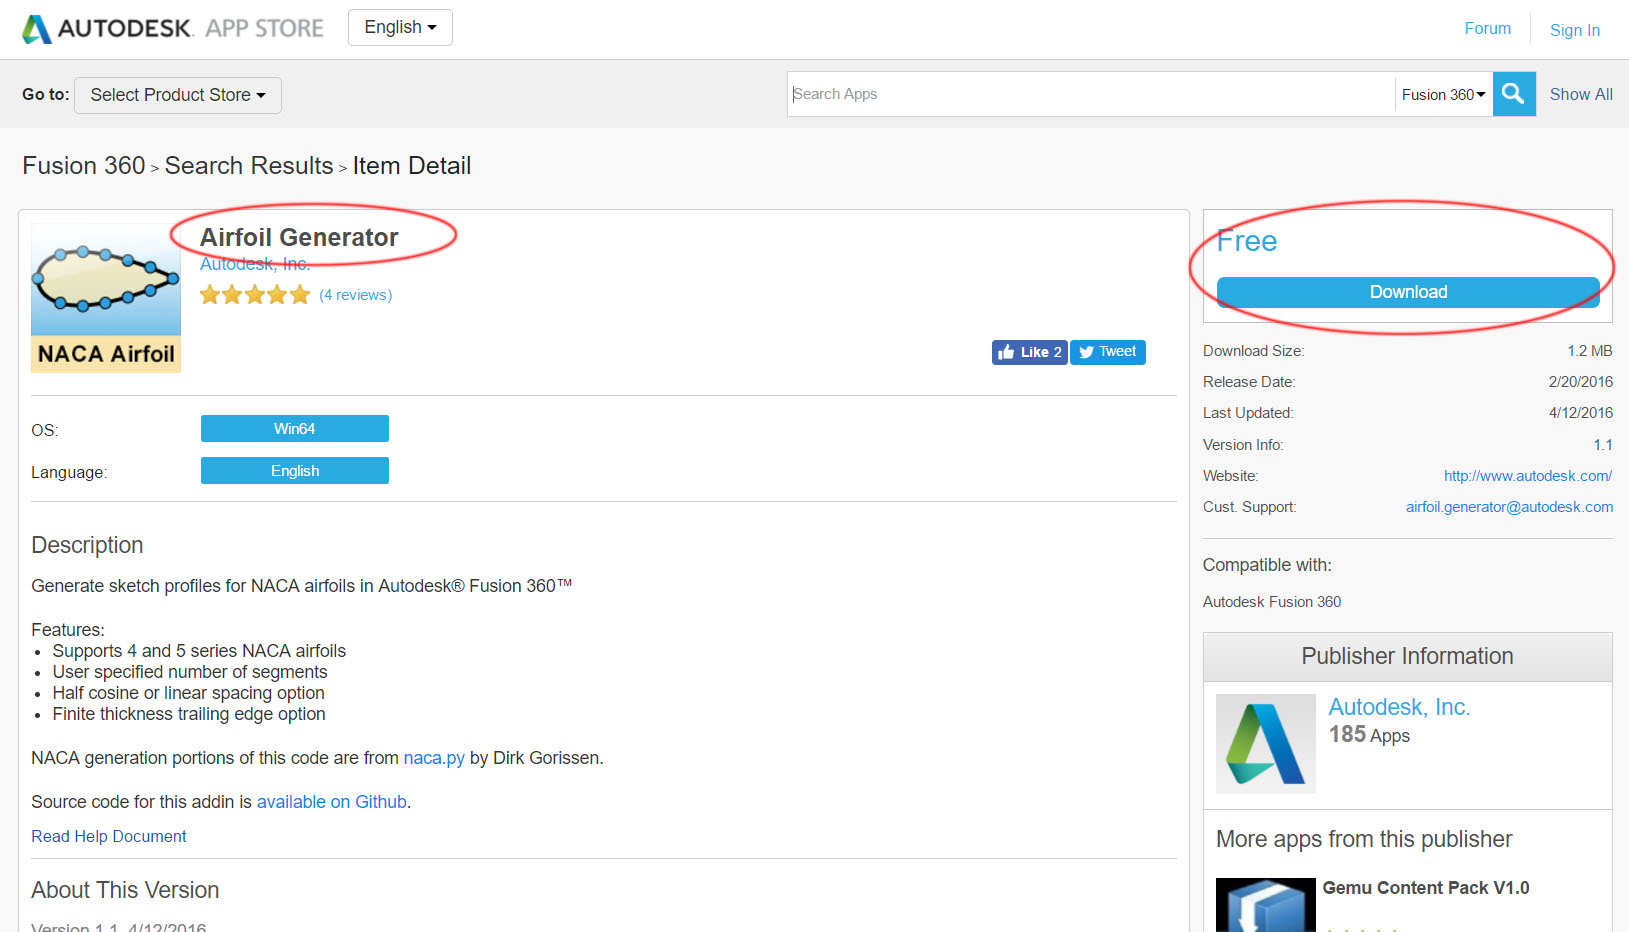Open the available on Github link
Screen dimensions: 1629x932
[x=332, y=802]
